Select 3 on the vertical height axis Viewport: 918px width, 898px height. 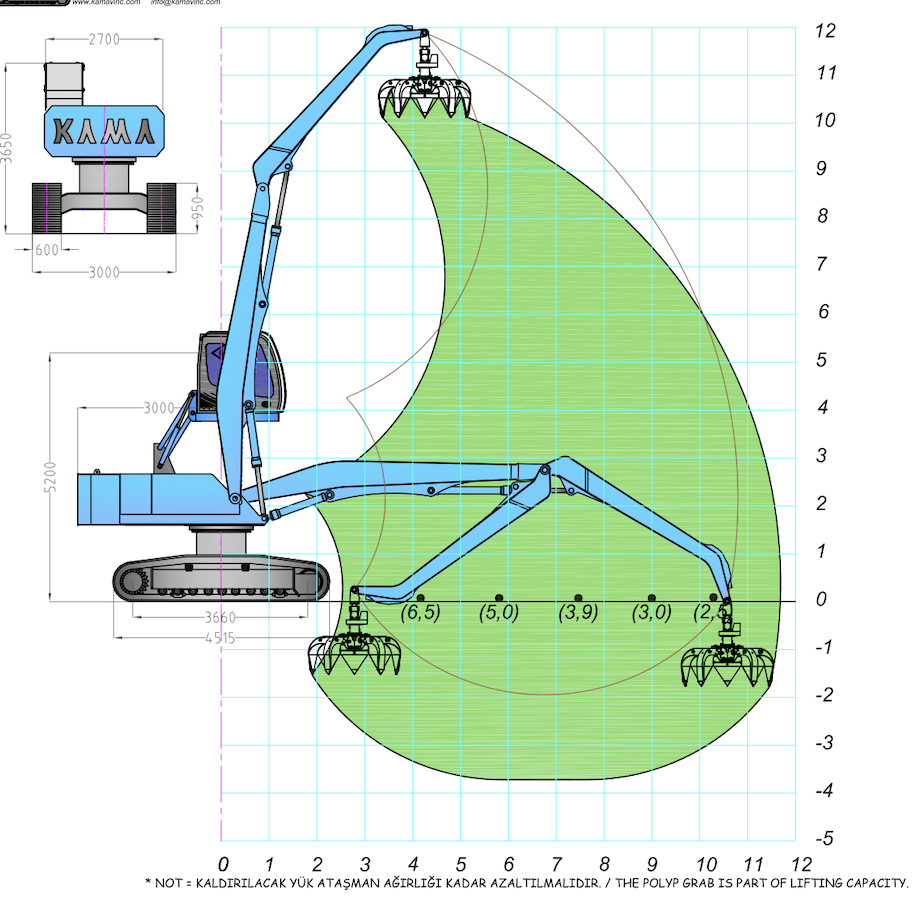coord(821,455)
